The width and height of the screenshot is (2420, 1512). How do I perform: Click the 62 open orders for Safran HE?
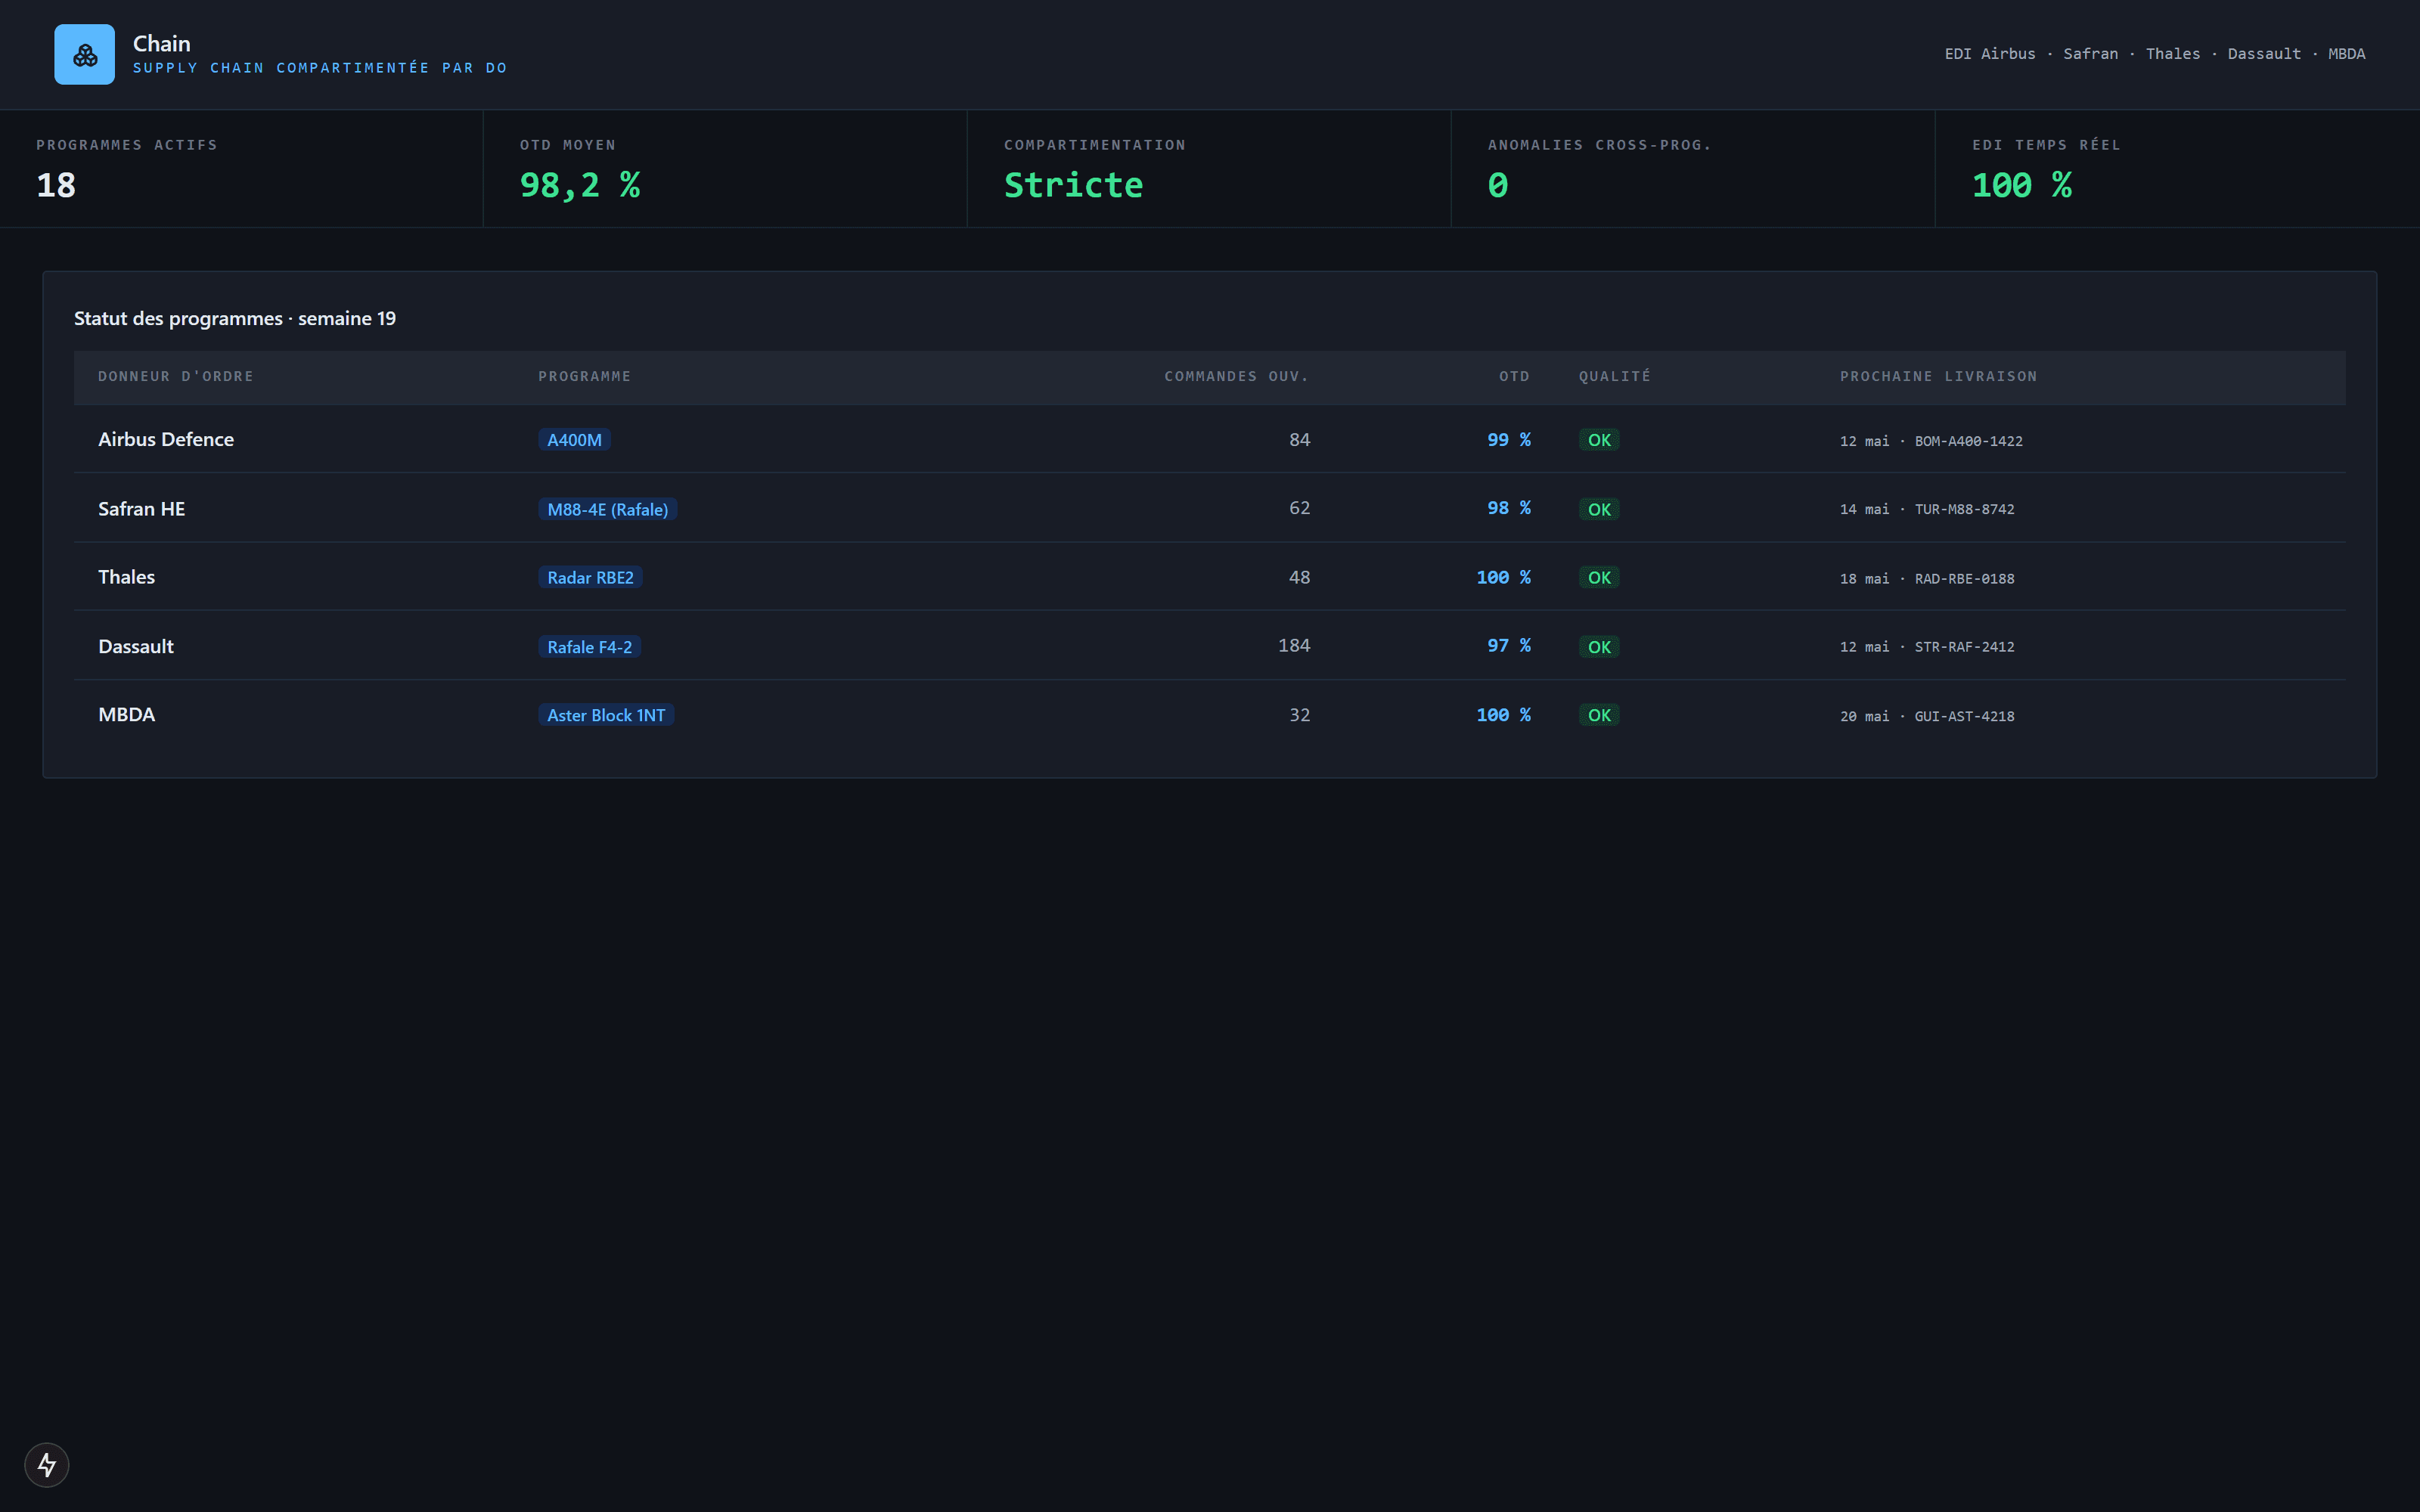pos(1299,508)
